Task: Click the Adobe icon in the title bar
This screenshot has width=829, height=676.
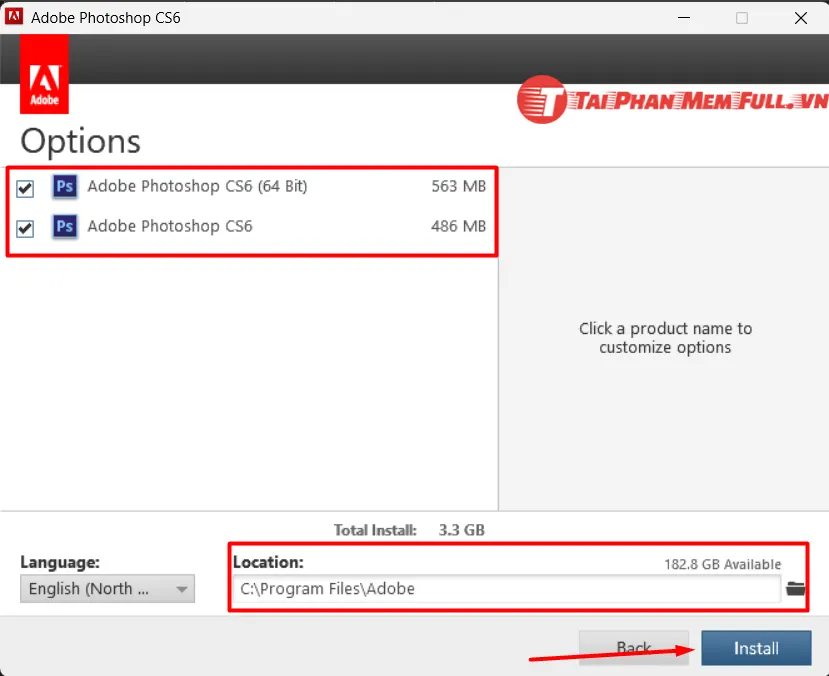Action: [14, 17]
